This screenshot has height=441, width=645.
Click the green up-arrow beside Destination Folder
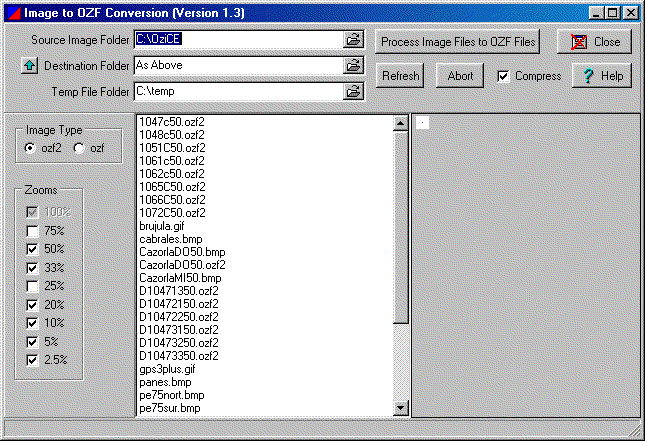pos(29,66)
